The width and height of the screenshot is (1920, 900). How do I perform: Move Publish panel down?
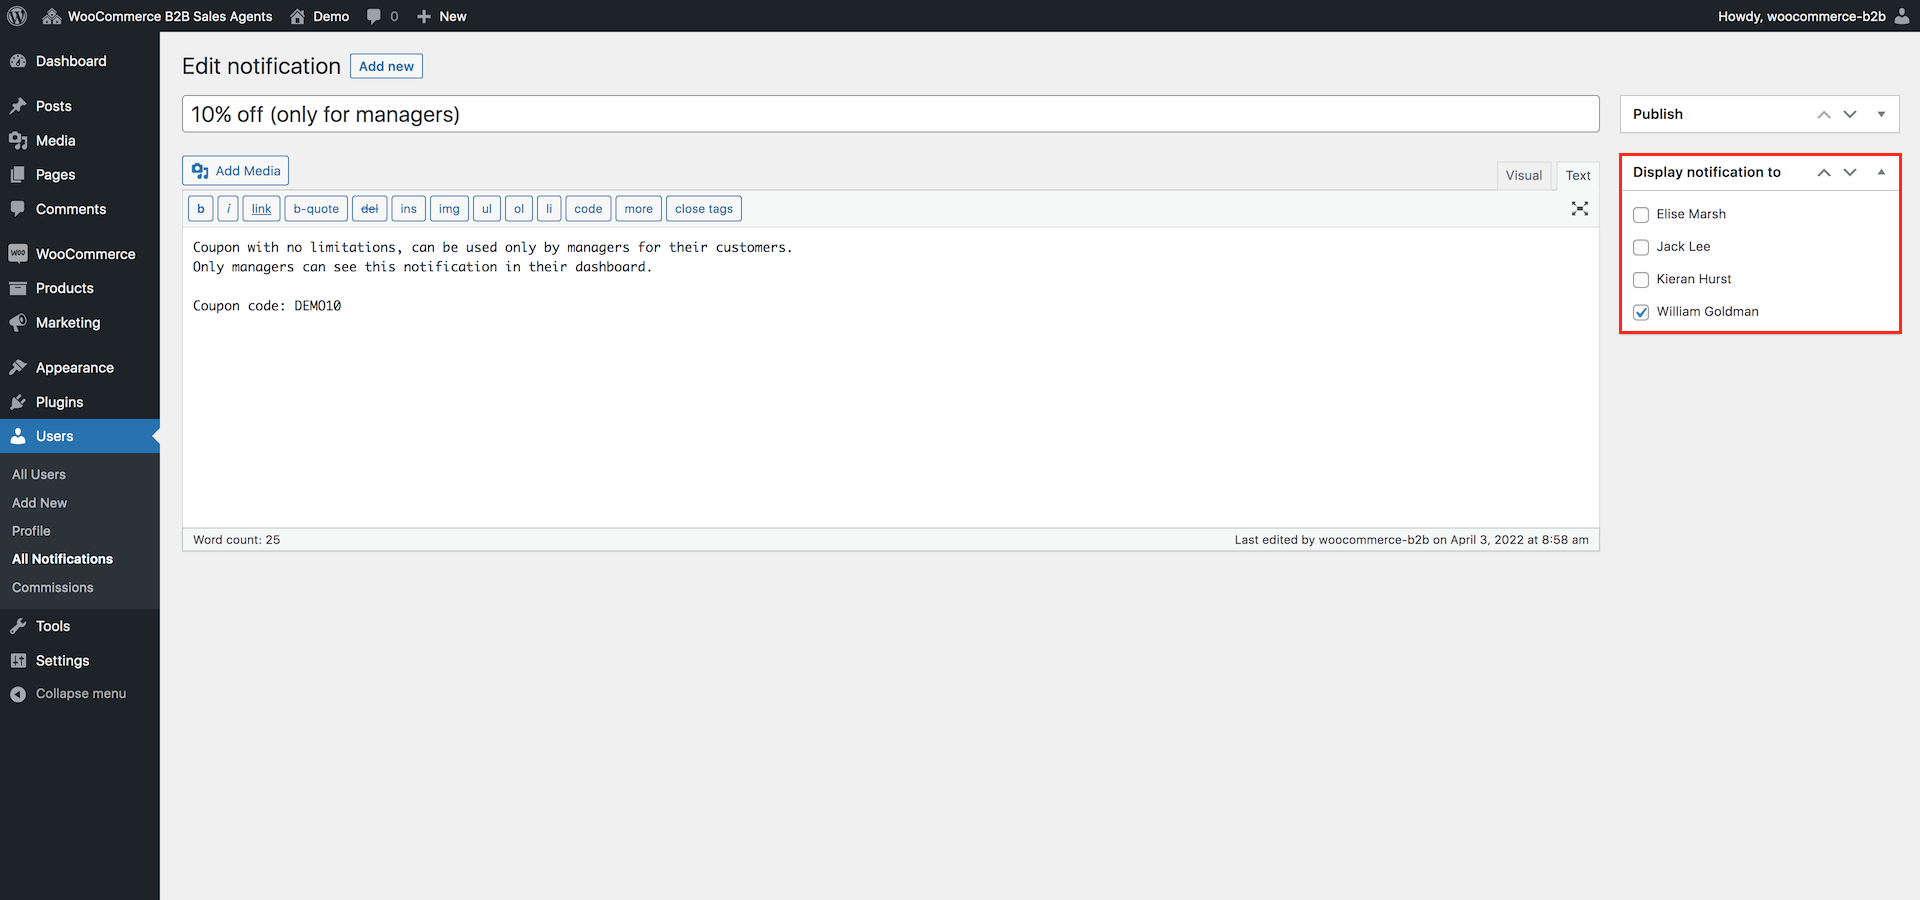[1850, 114]
